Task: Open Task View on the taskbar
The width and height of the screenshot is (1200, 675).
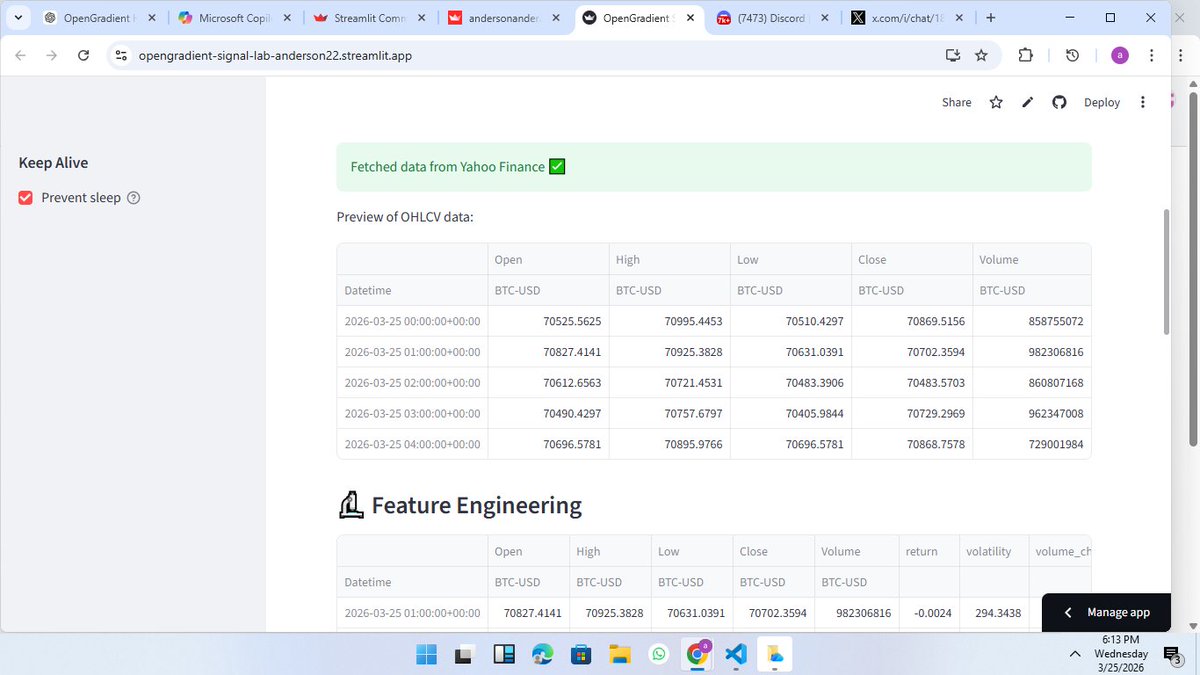Action: pyautogui.click(x=465, y=655)
